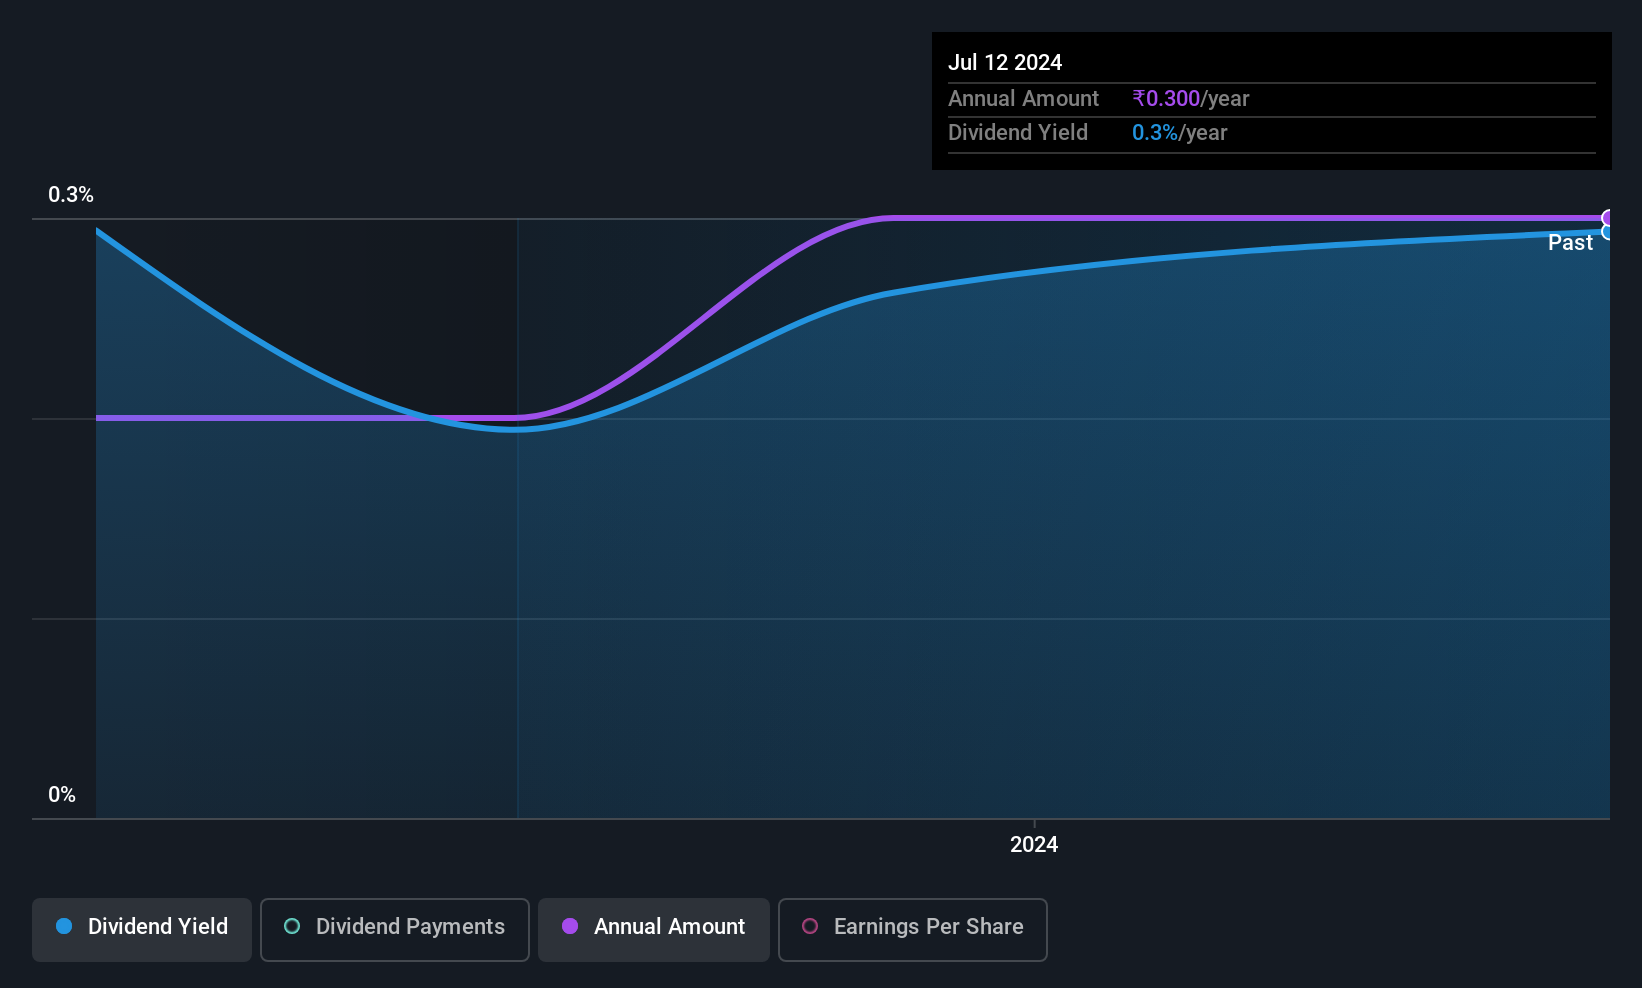Image resolution: width=1642 pixels, height=988 pixels.
Task: Click the 'Past' label on chart
Action: (x=1570, y=243)
